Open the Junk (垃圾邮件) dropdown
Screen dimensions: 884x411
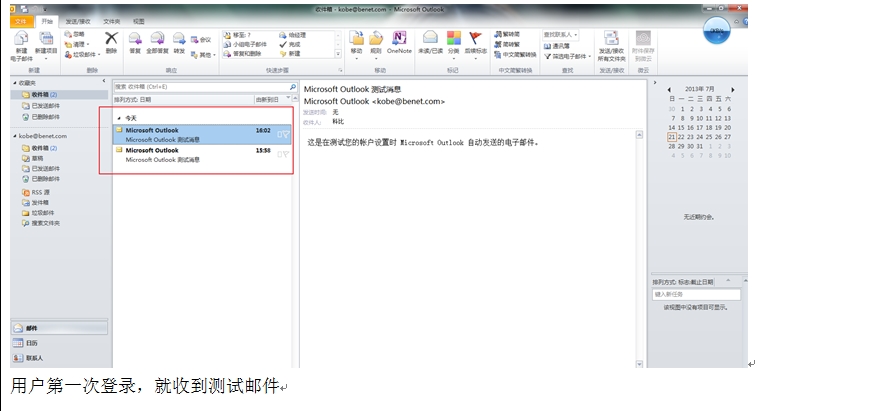82,54
